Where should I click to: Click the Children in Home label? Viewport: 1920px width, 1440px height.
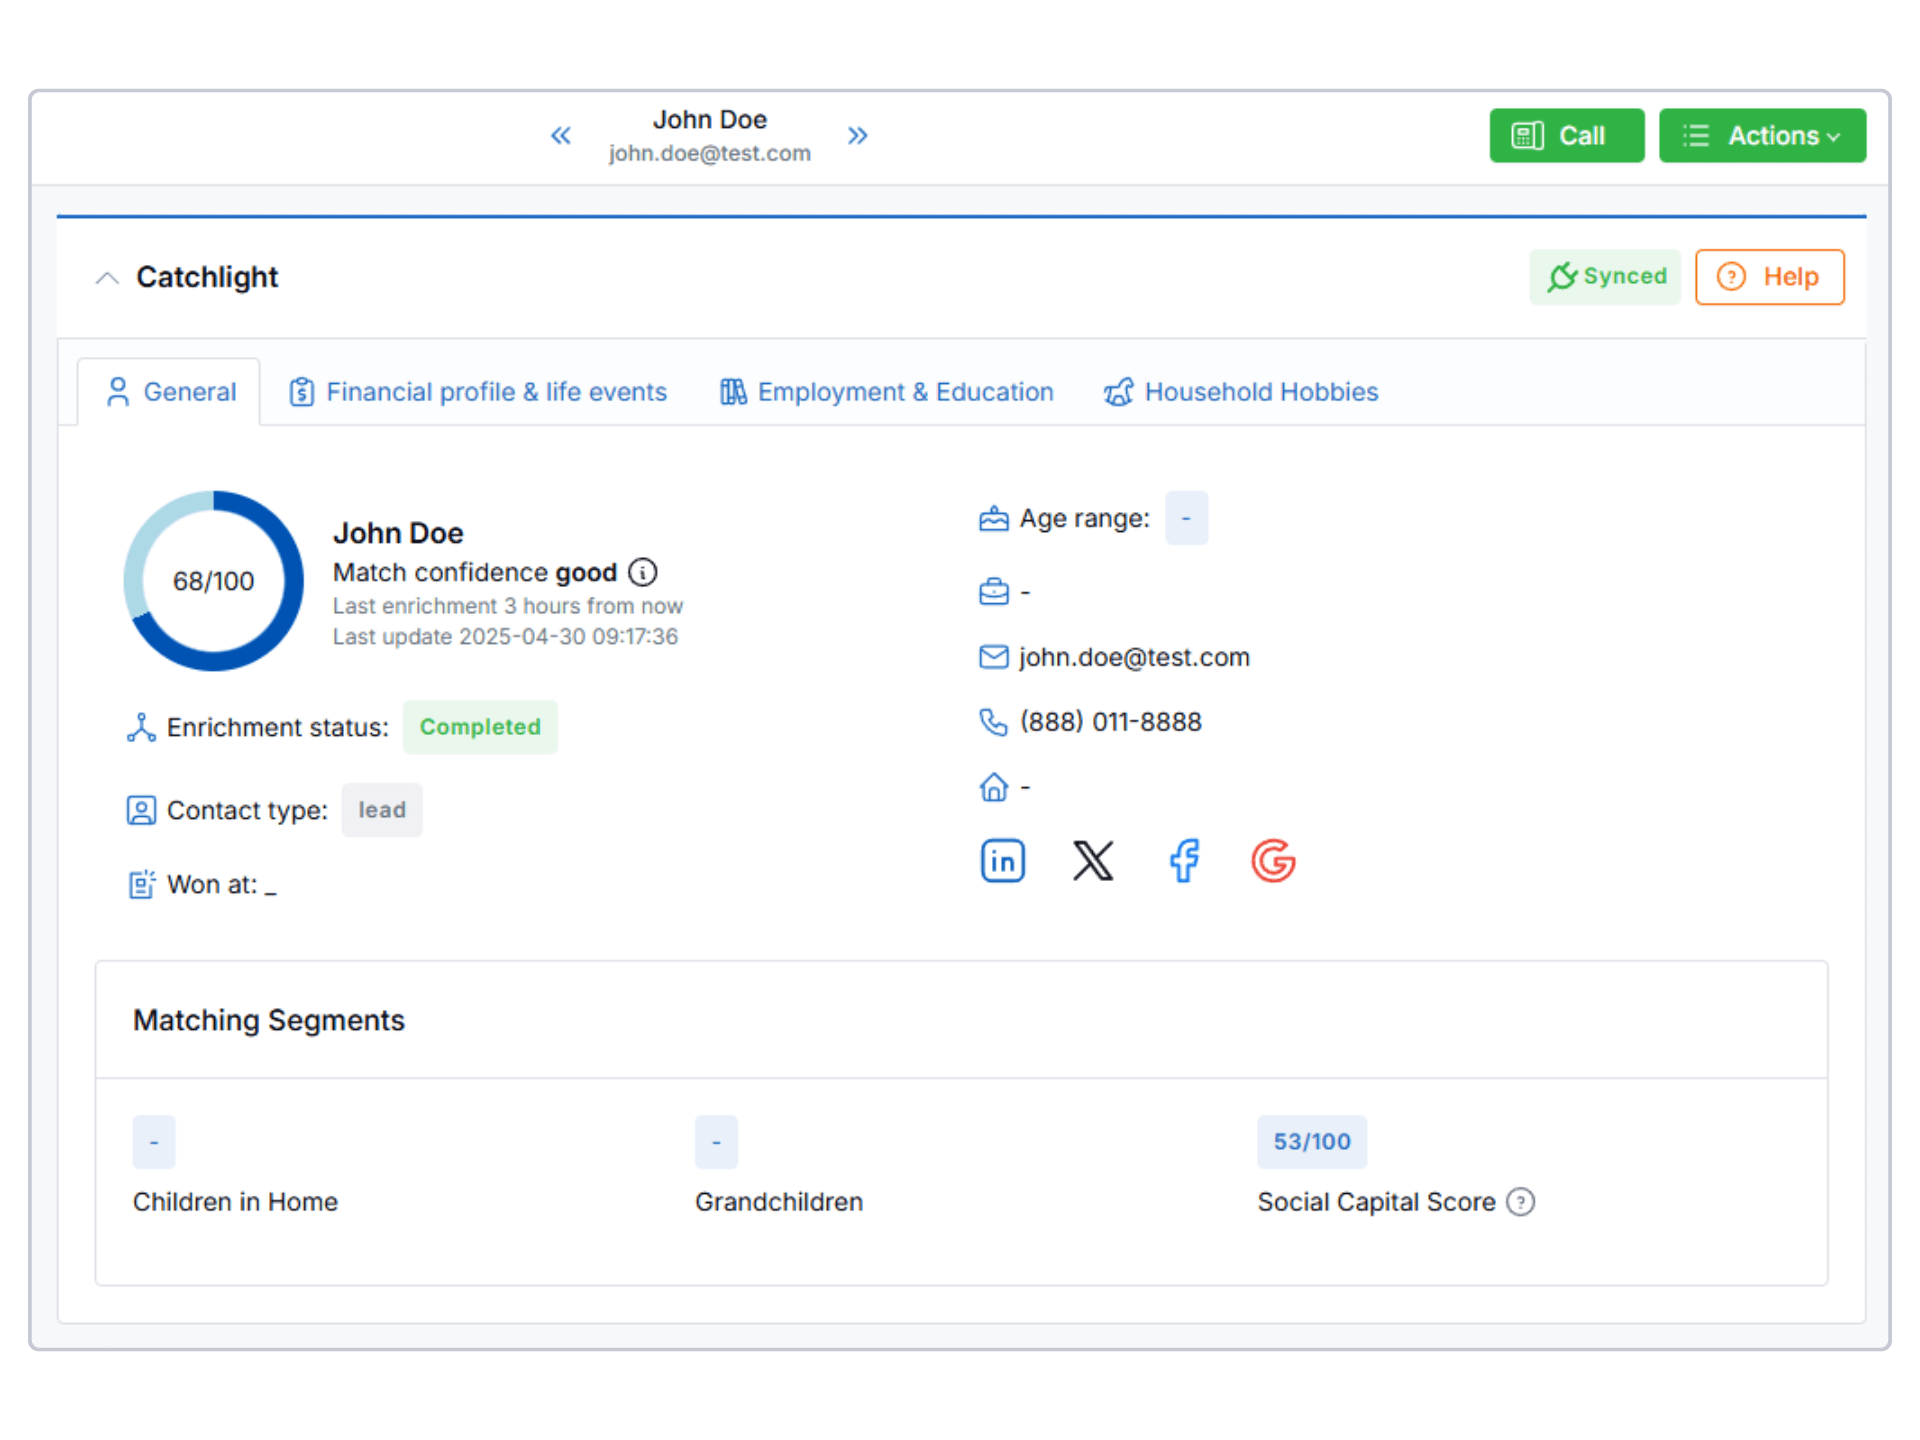(235, 1201)
